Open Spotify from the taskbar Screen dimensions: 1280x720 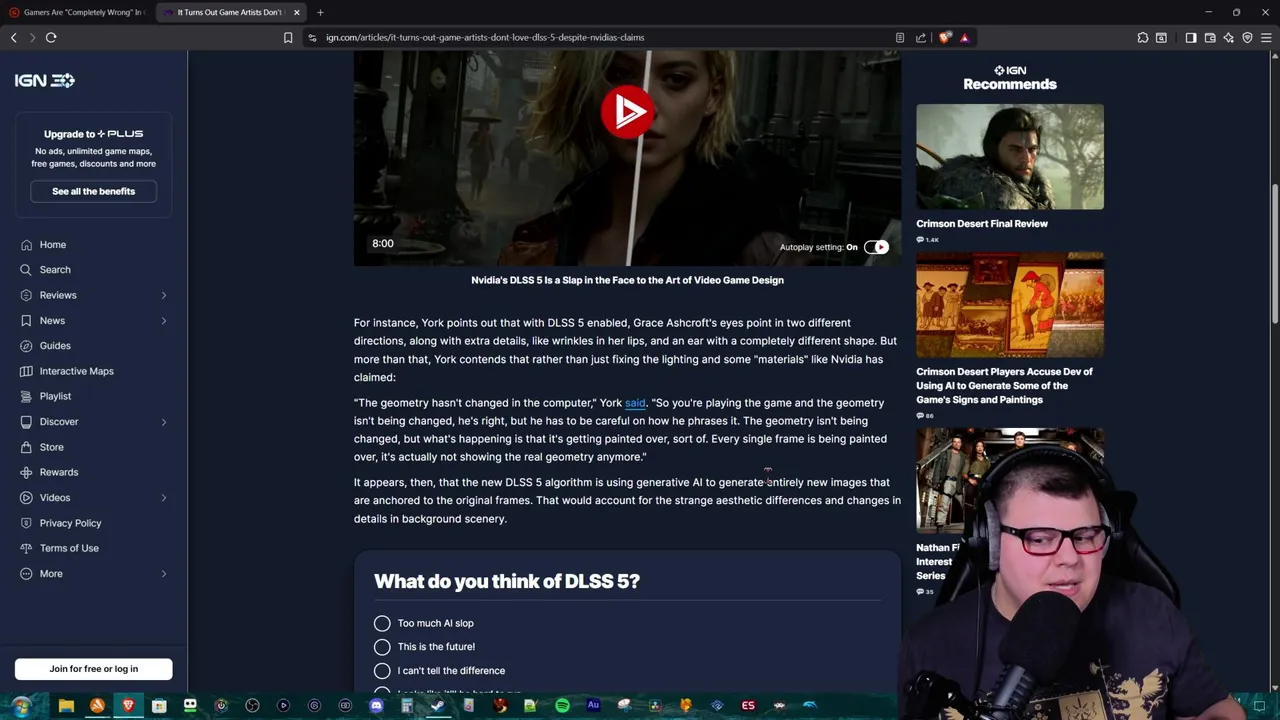562,706
